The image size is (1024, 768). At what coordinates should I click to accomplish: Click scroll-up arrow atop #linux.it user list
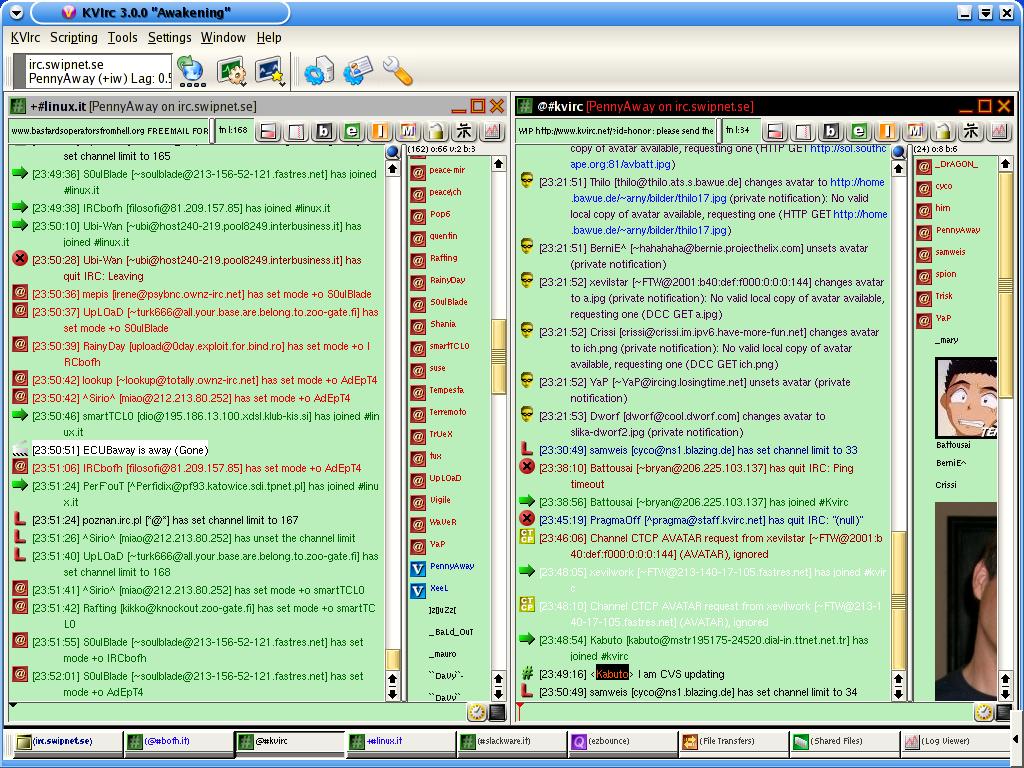click(x=498, y=164)
